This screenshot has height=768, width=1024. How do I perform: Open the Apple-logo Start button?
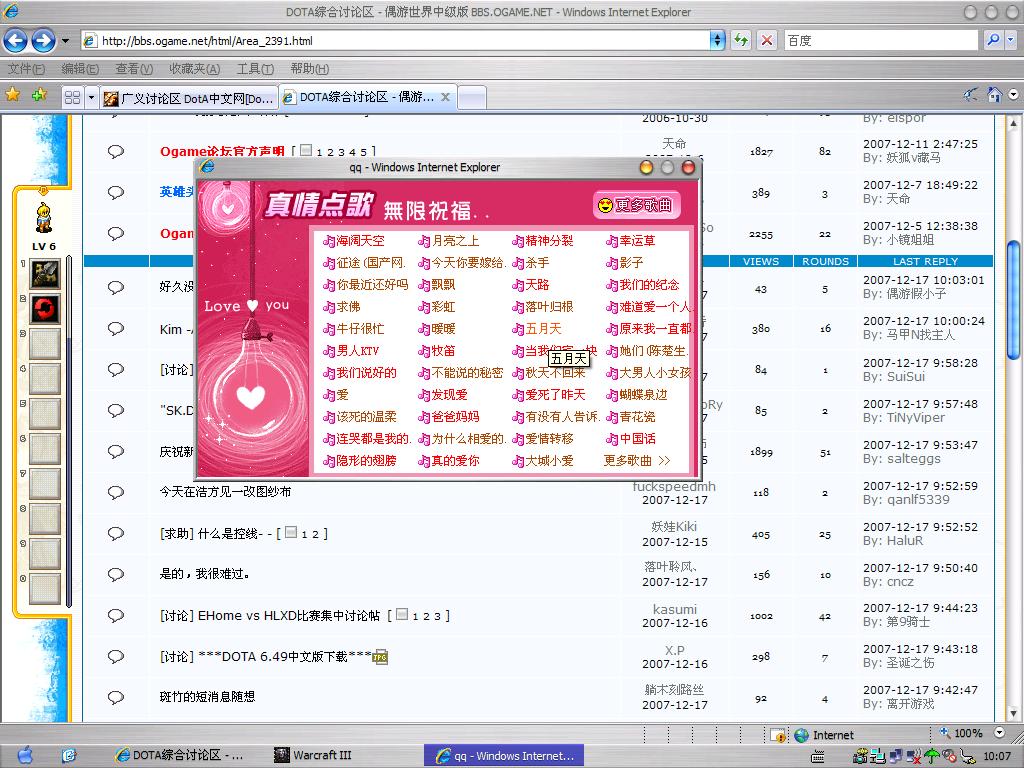(x=25, y=755)
